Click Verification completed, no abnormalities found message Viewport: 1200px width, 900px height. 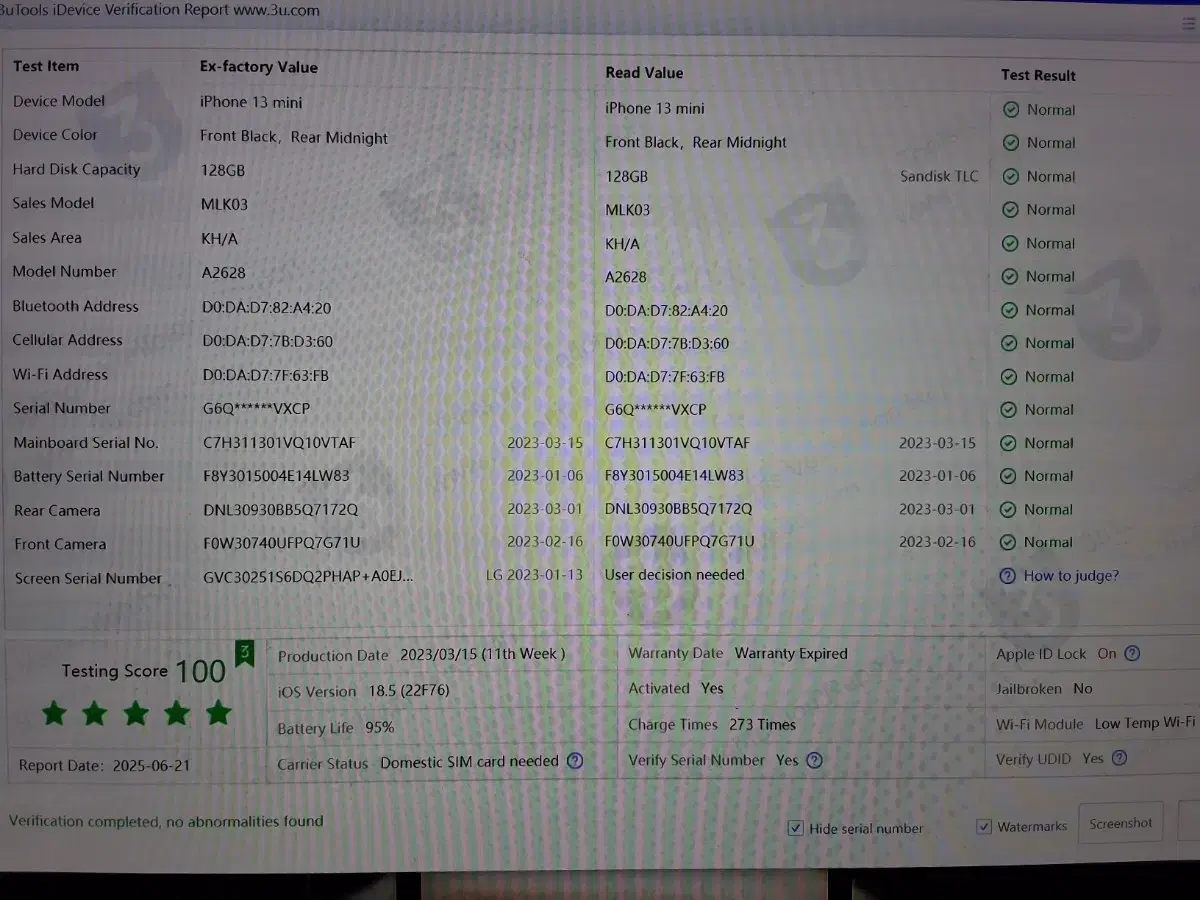pyautogui.click(x=166, y=821)
